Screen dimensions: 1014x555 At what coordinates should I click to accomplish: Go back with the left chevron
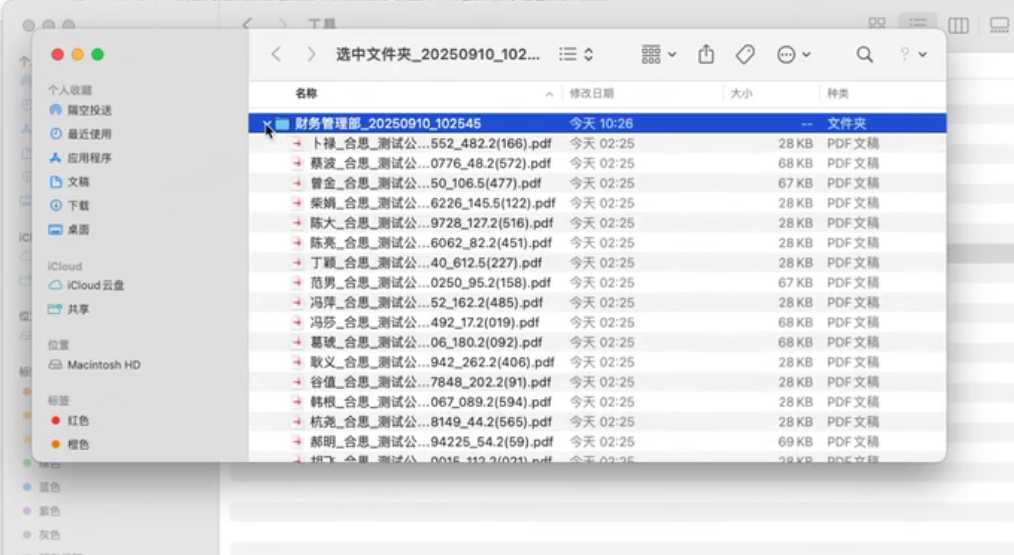tap(277, 55)
